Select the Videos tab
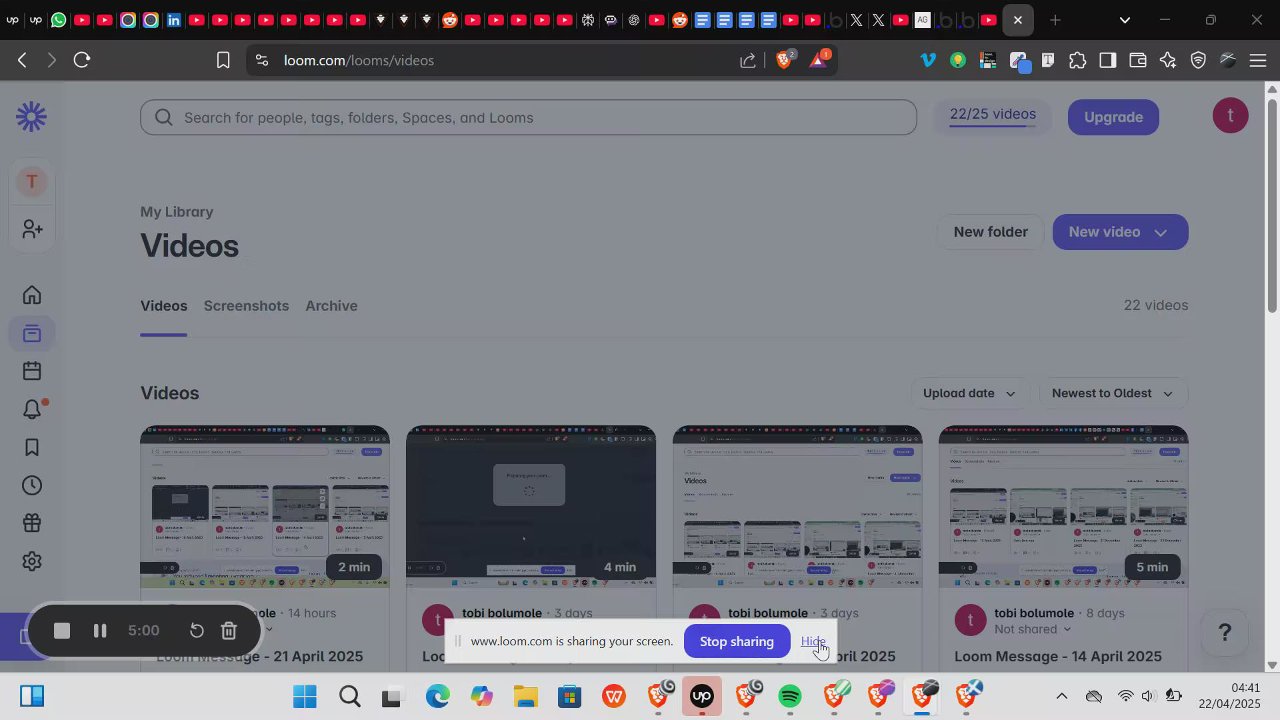The width and height of the screenshot is (1280, 720). (x=163, y=306)
